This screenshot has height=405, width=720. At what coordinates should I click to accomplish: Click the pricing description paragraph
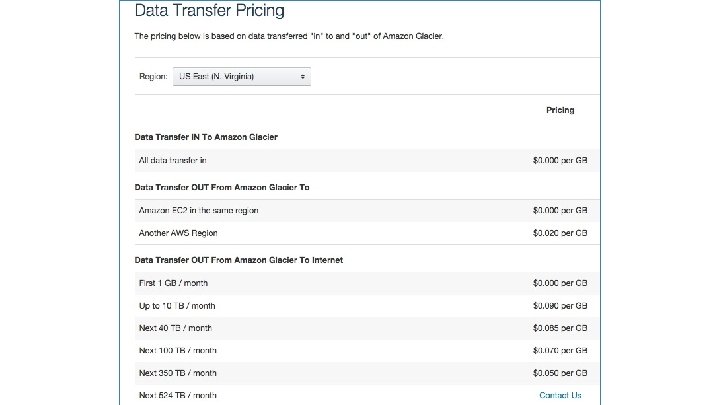point(288,36)
